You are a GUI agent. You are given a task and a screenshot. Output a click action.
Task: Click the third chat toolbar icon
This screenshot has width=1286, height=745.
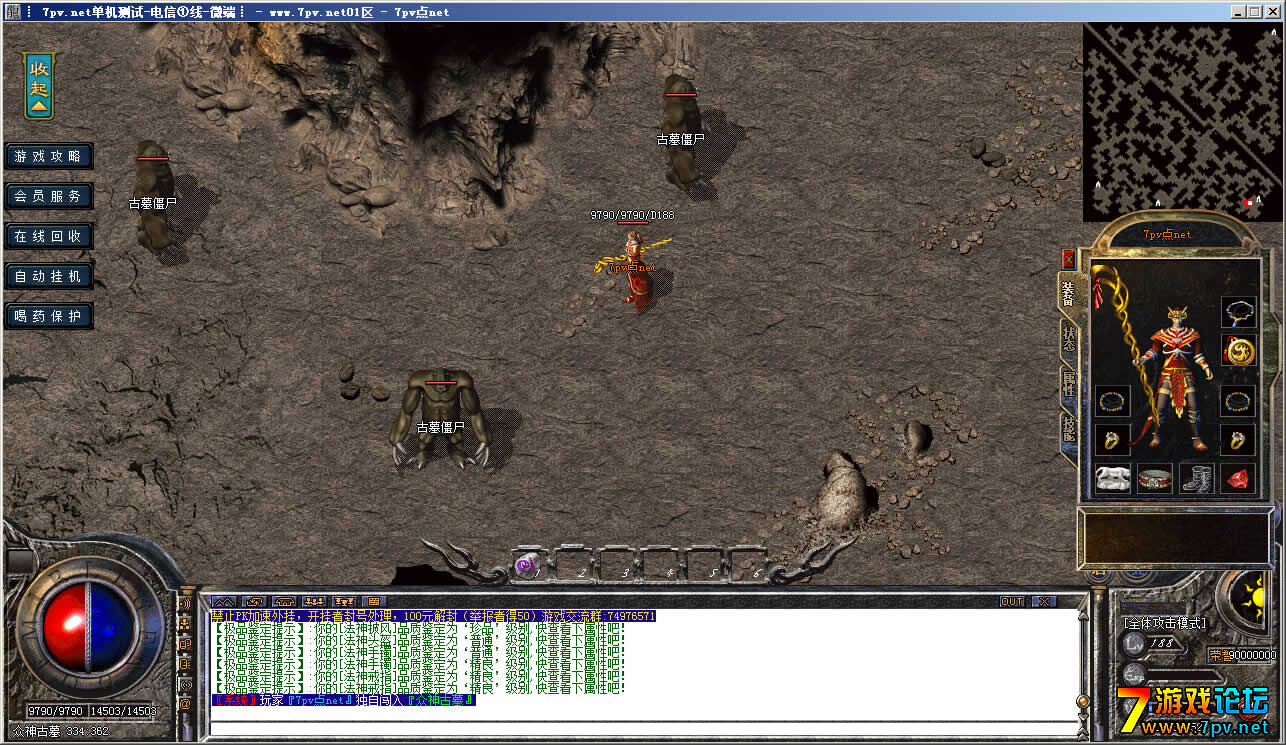tap(283, 601)
